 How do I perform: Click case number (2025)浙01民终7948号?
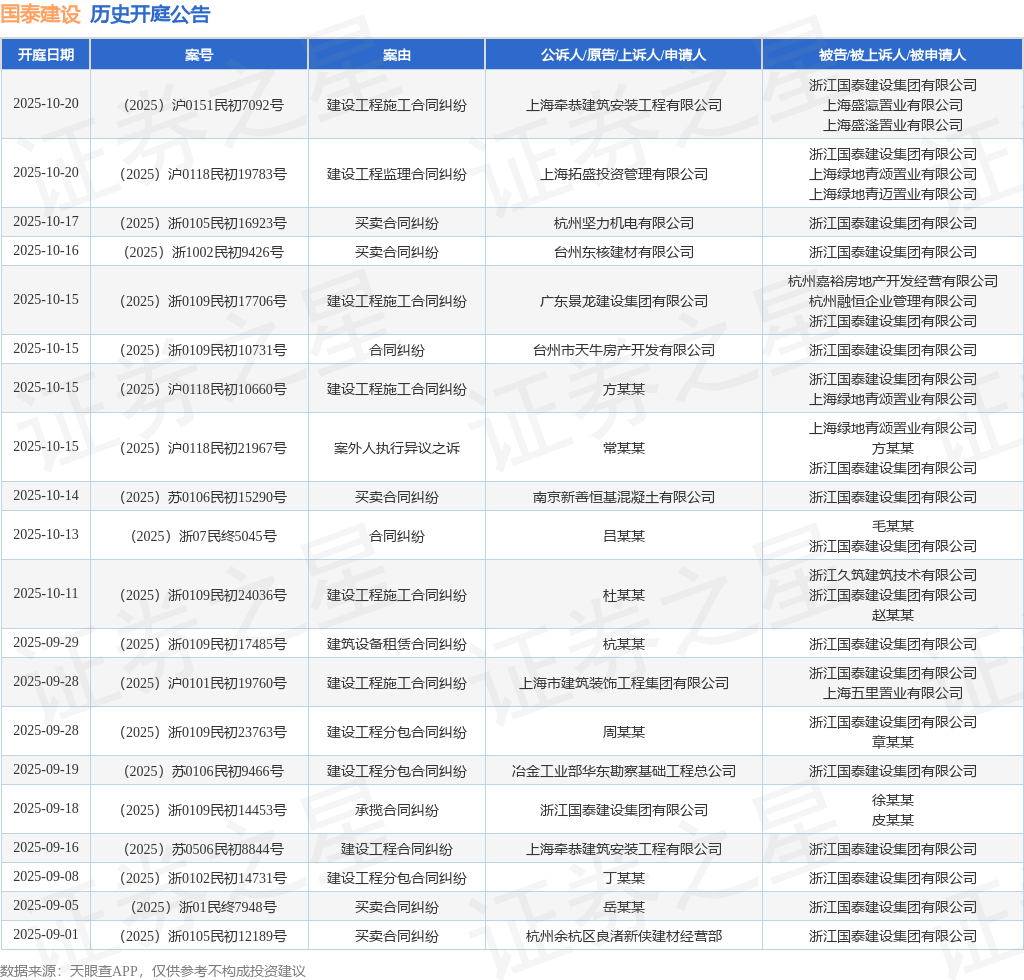tap(204, 907)
